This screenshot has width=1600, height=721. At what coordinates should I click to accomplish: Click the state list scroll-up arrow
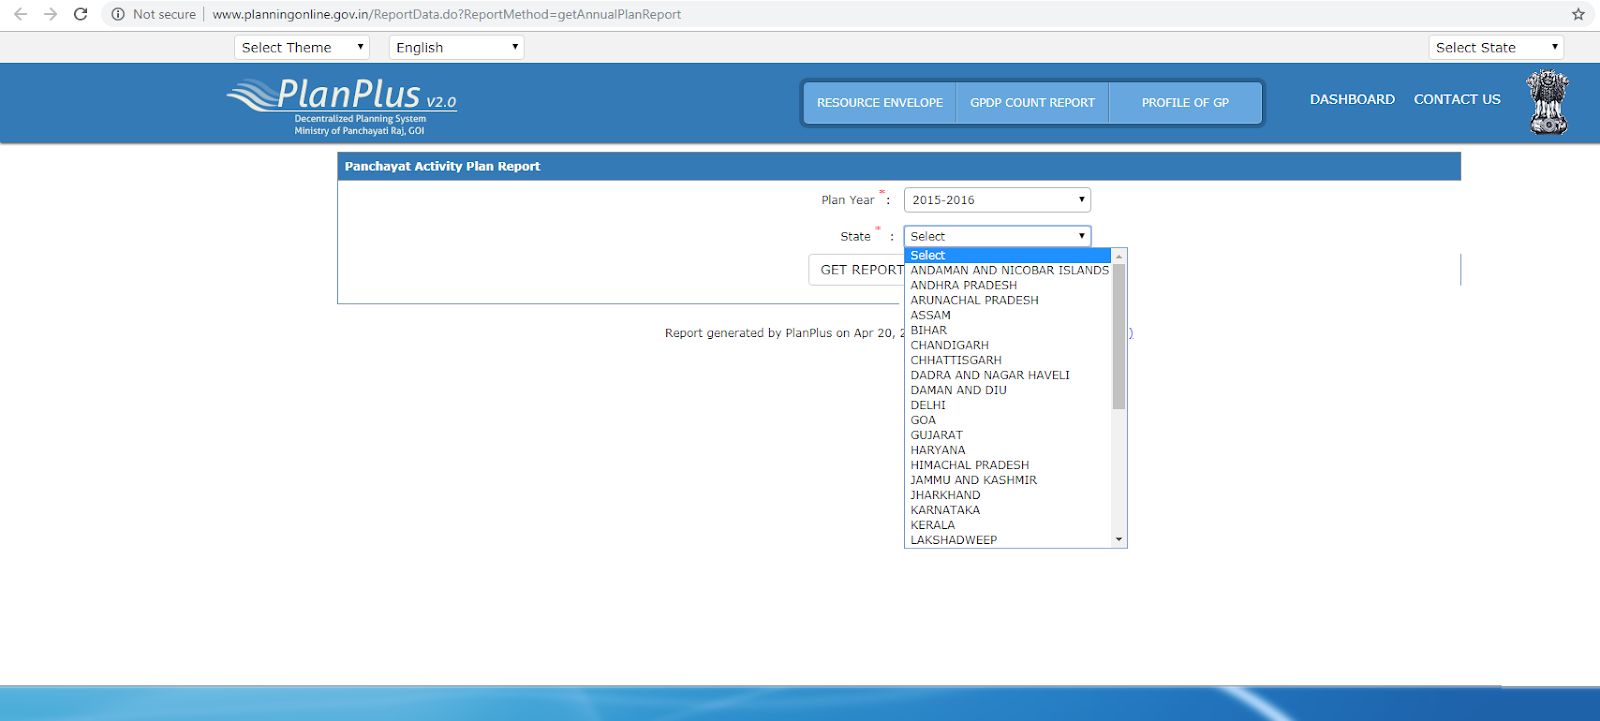[1119, 256]
